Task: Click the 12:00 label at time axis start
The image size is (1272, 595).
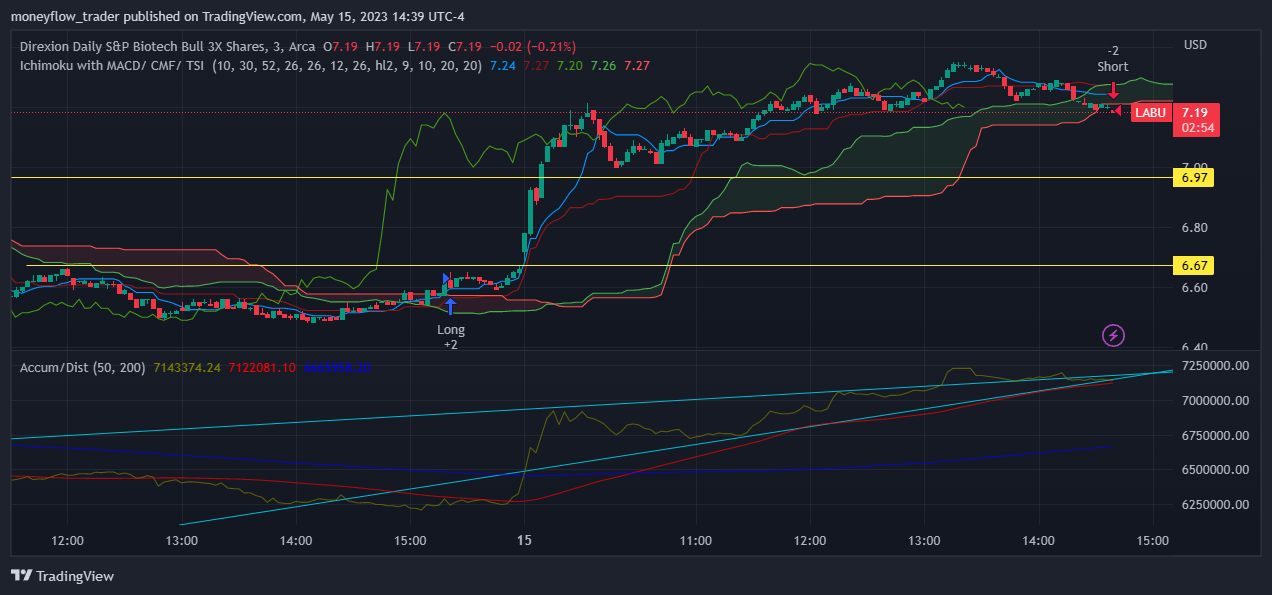Action: click(x=67, y=540)
